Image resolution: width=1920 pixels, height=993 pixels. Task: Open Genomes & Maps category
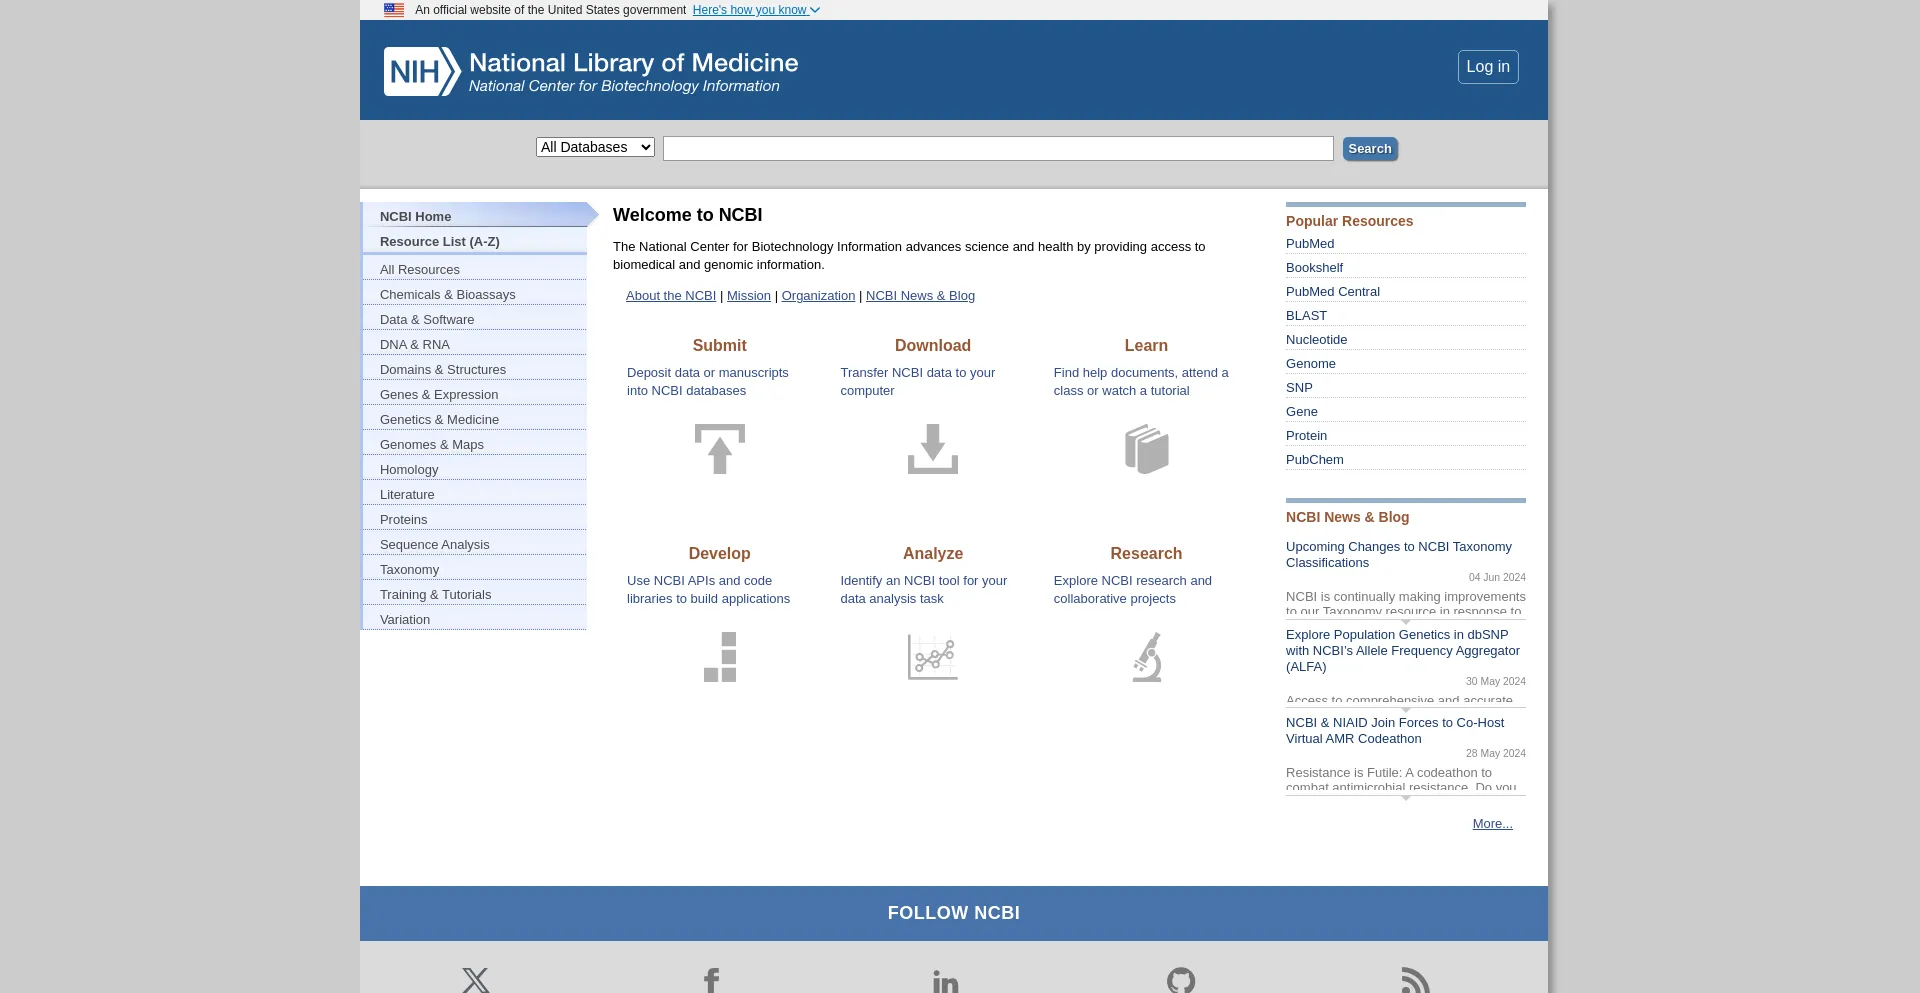[476, 444]
